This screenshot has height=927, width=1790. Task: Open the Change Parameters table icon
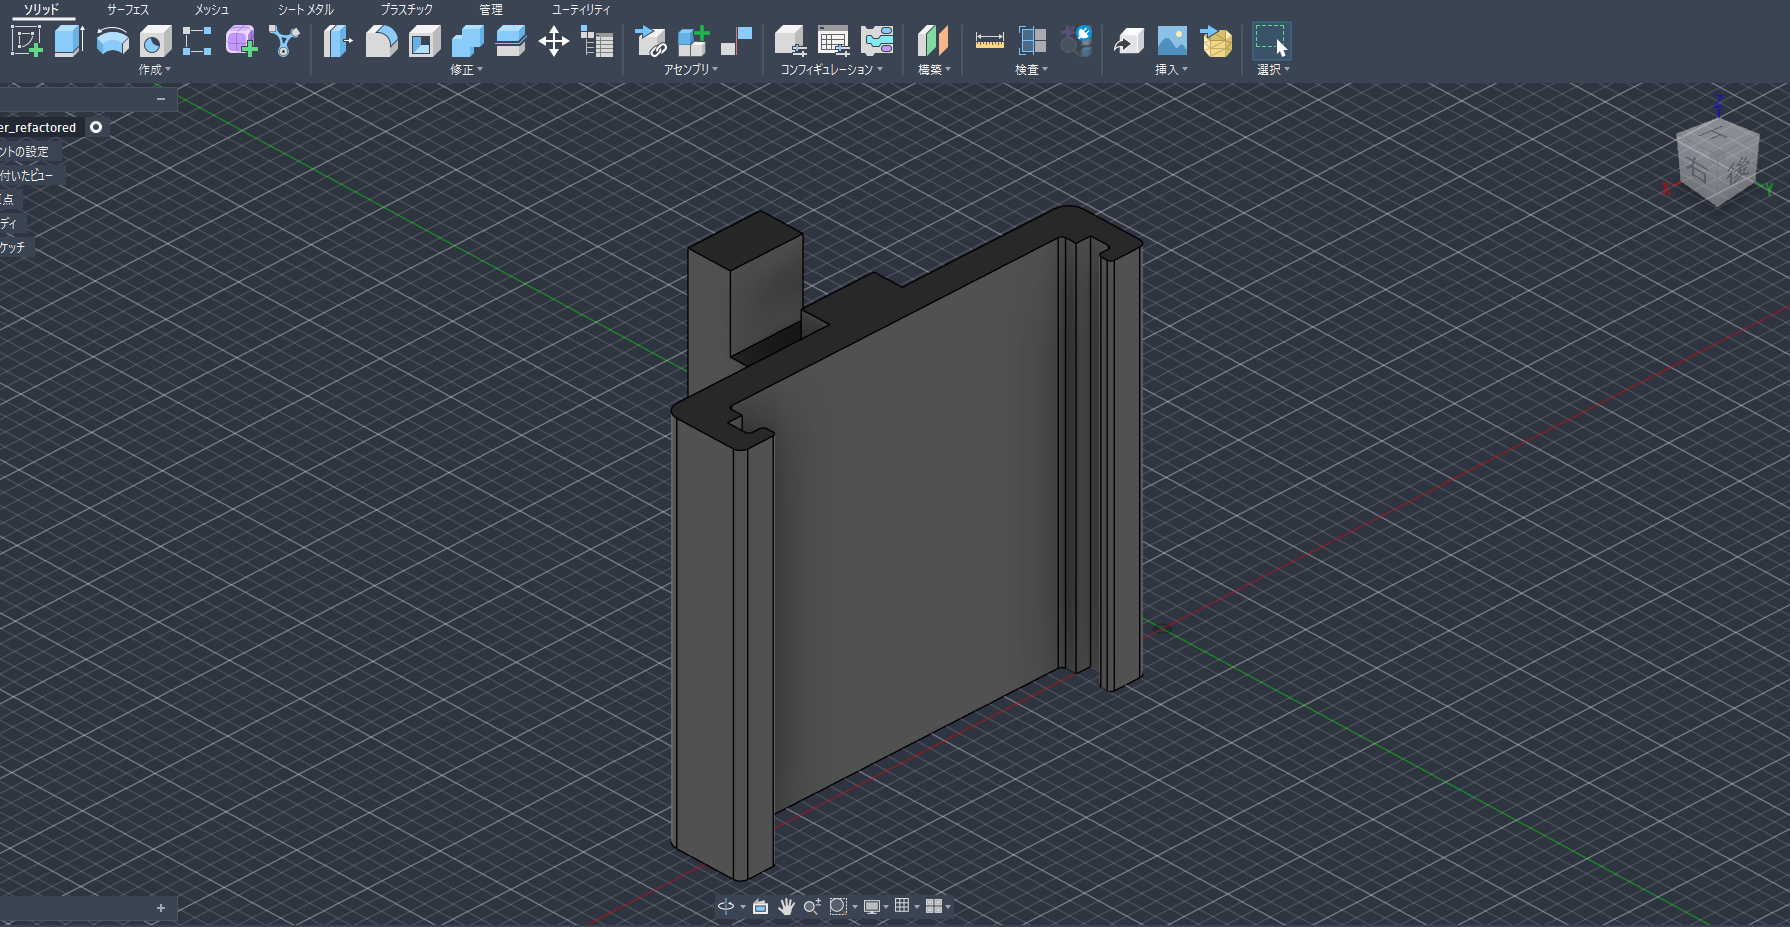[597, 42]
